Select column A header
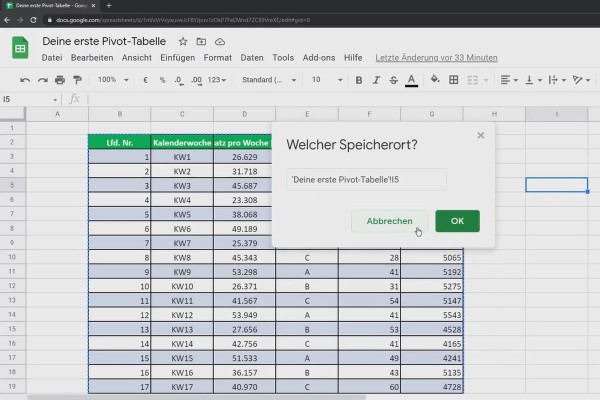This screenshot has height=400, width=600. tap(57, 114)
